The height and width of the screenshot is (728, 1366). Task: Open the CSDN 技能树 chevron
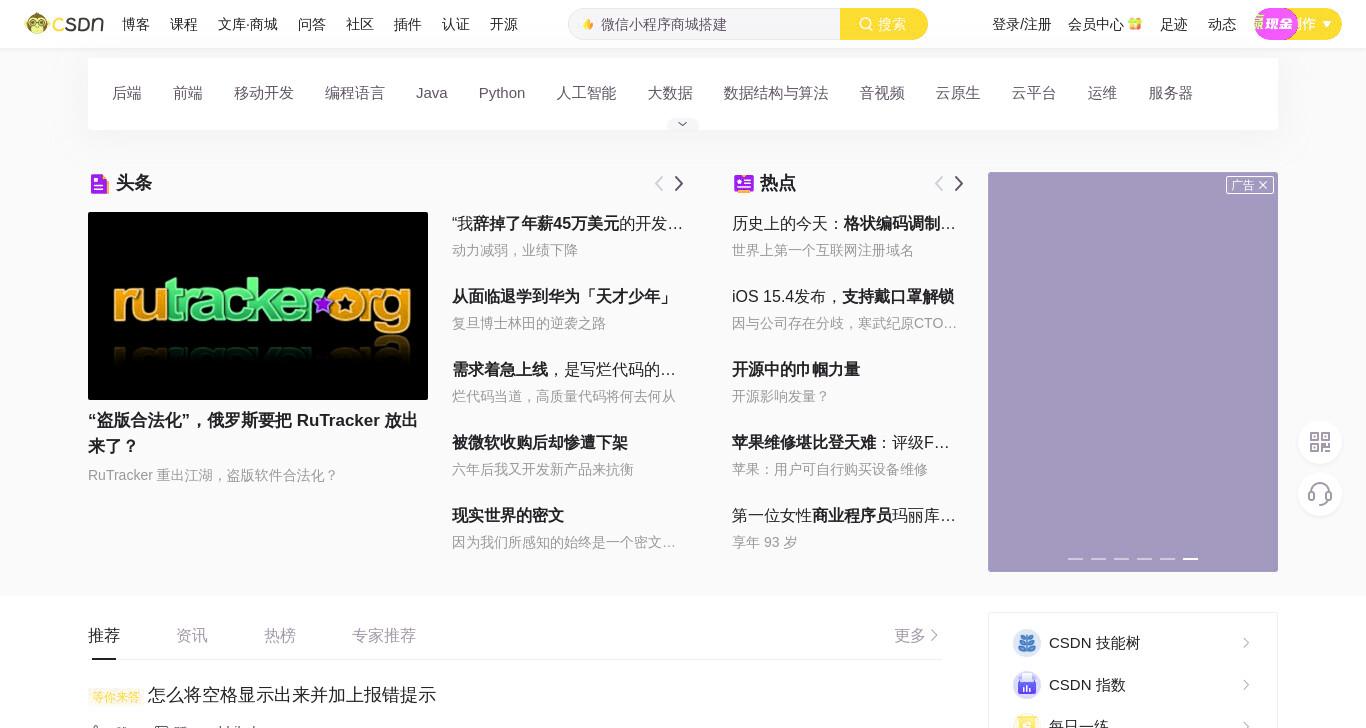click(x=1246, y=643)
